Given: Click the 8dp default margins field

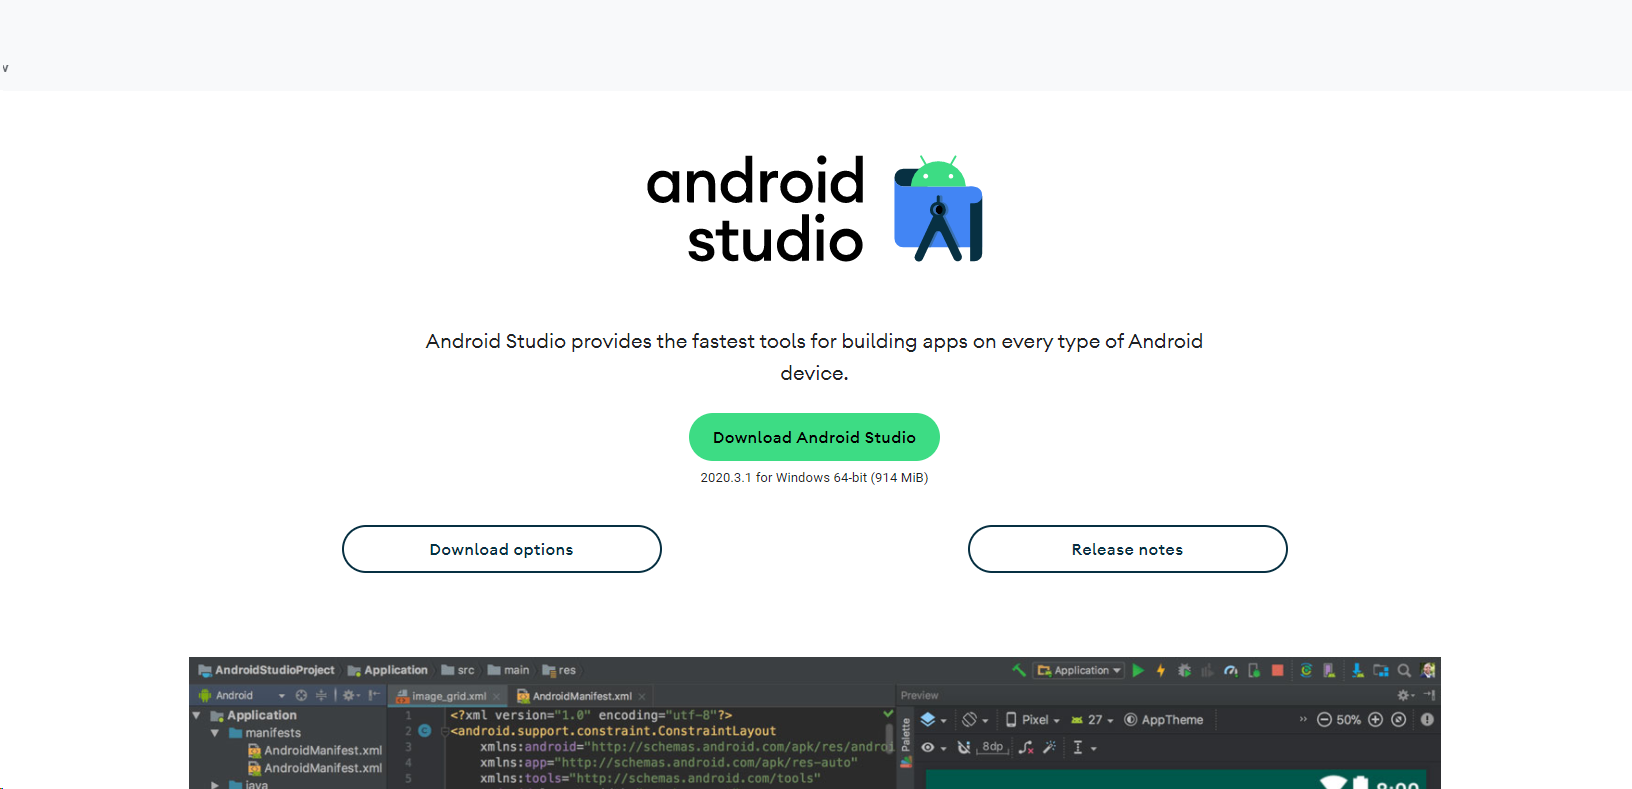Looking at the screenshot, I should click(992, 747).
